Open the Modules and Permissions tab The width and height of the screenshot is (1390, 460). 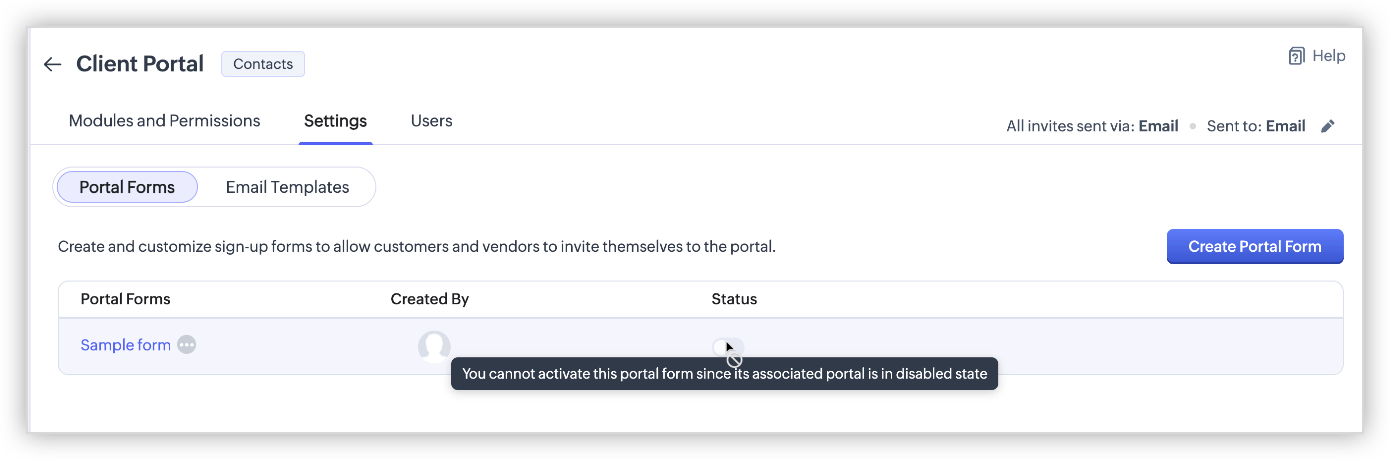pyautogui.click(x=164, y=121)
